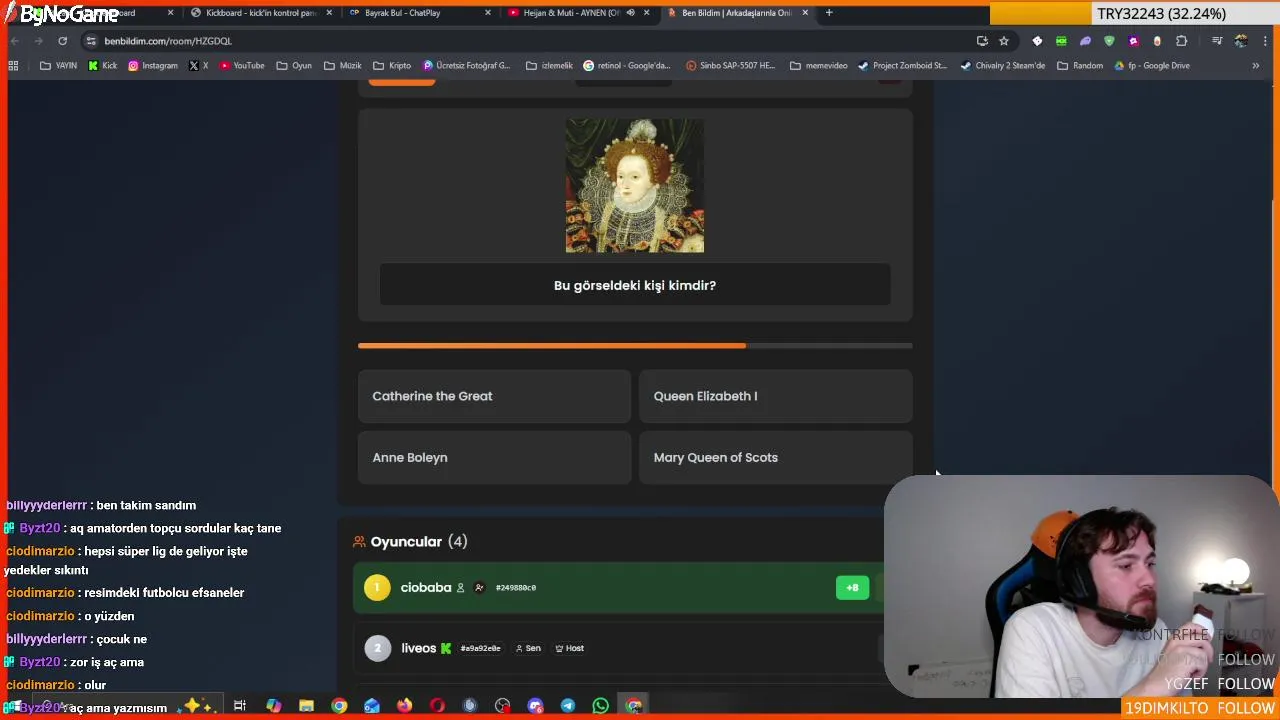Click the Host label next to liveos
Screen dimensions: 1280x720
point(569,648)
